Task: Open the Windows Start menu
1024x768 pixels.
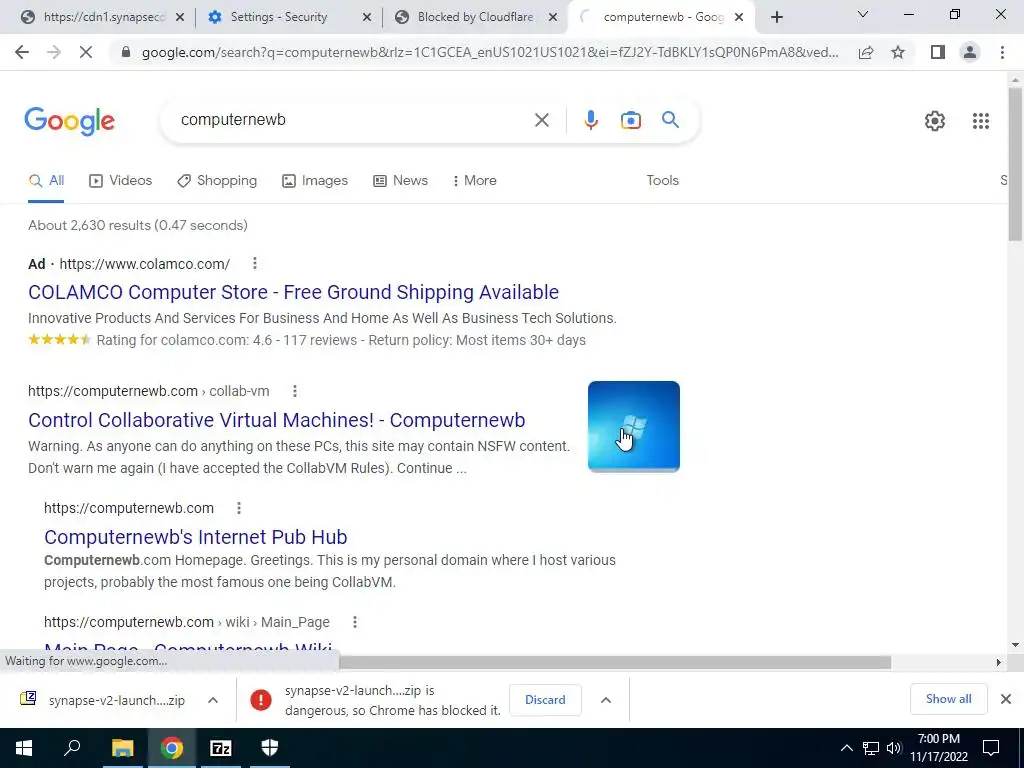Action: click(x=24, y=748)
